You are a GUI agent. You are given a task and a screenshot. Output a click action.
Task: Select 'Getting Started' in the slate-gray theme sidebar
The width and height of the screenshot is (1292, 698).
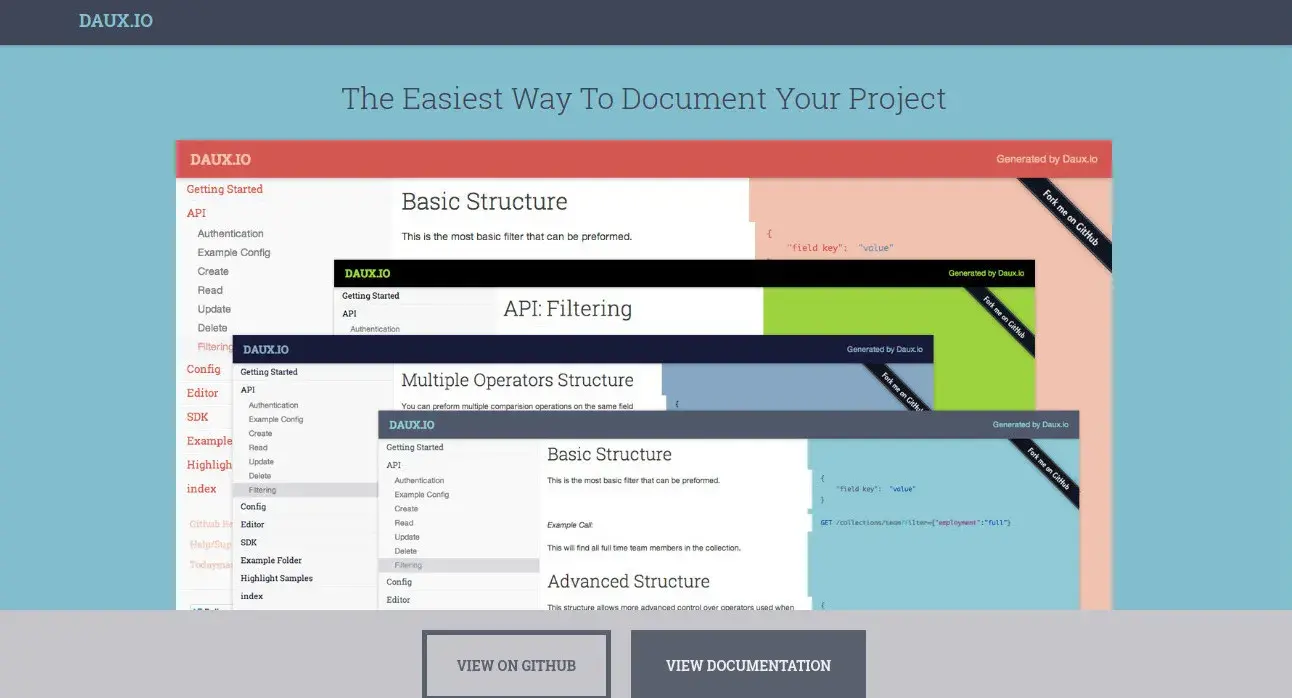[x=415, y=447]
